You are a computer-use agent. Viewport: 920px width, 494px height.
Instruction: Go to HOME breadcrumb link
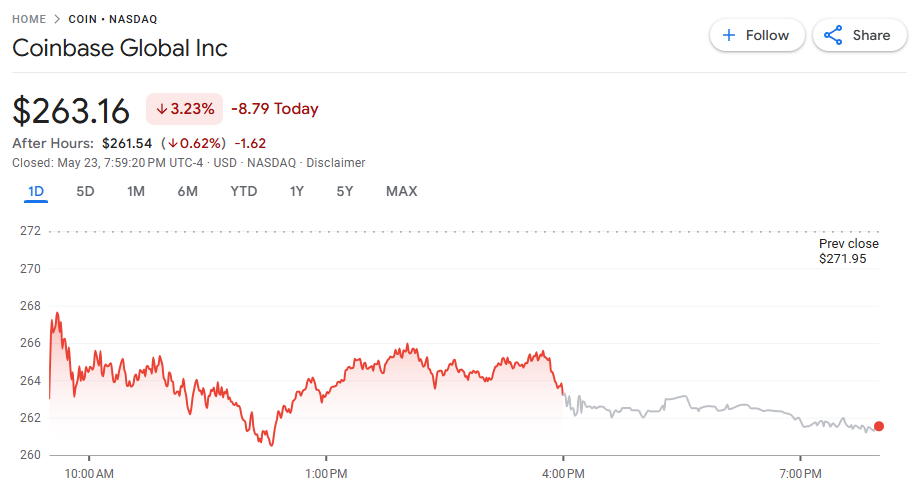pos(29,19)
